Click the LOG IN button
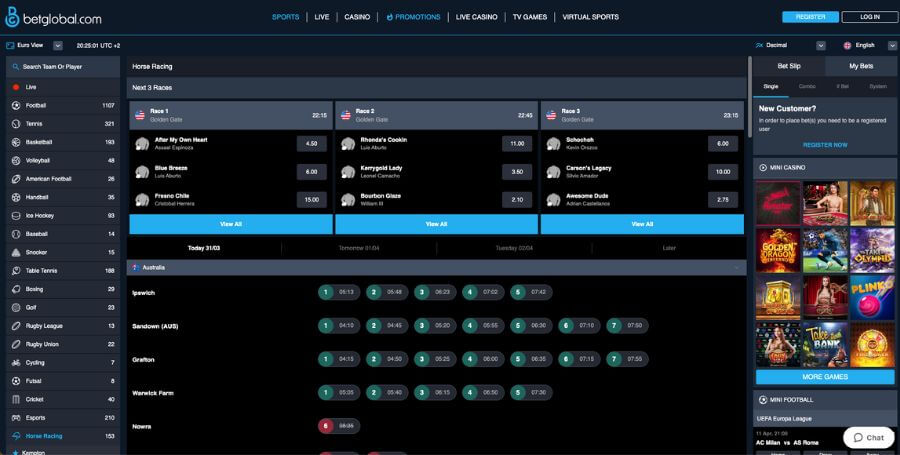 click(x=870, y=17)
